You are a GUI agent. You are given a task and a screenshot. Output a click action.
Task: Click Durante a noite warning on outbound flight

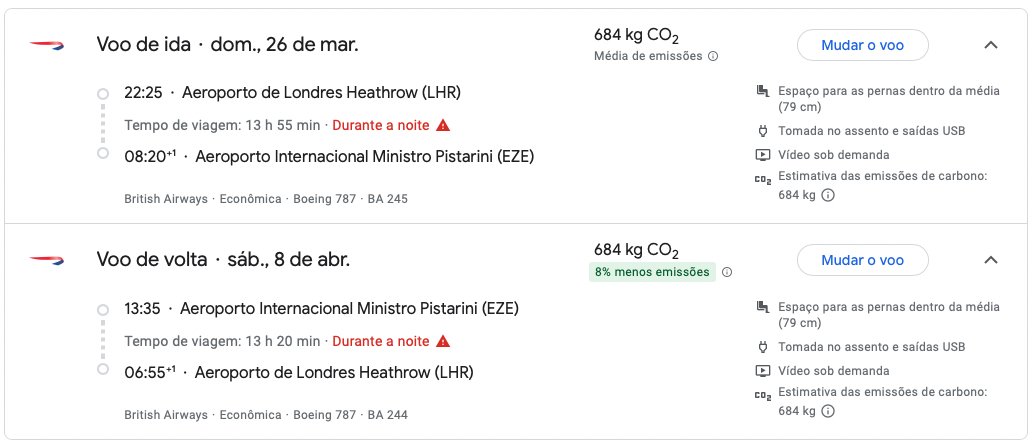click(x=380, y=125)
